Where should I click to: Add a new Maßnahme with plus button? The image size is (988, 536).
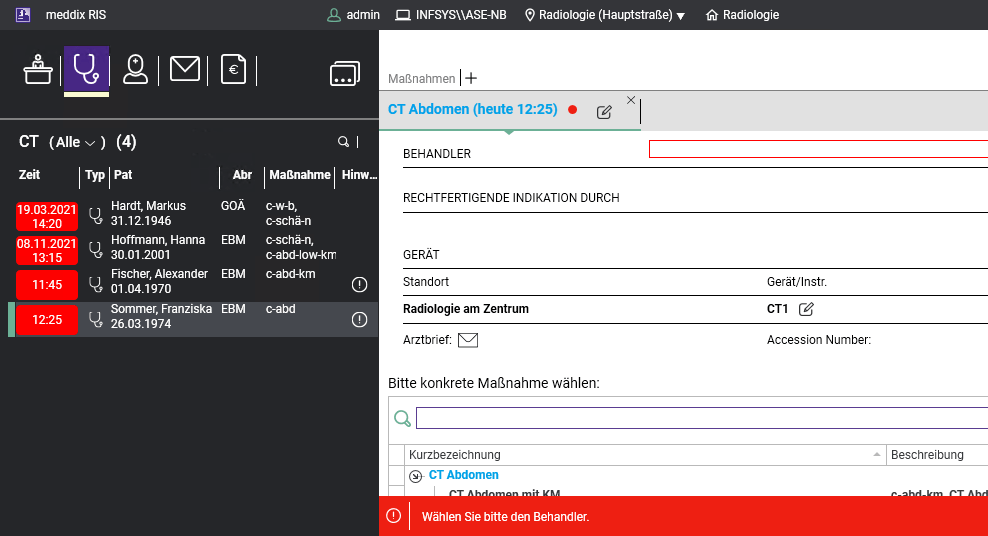pos(472,79)
